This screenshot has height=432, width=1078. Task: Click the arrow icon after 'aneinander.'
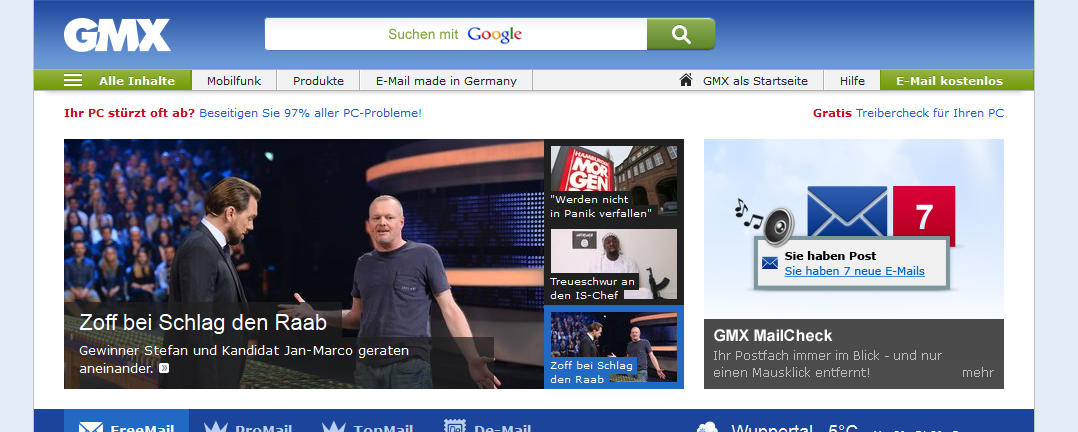[x=164, y=369]
